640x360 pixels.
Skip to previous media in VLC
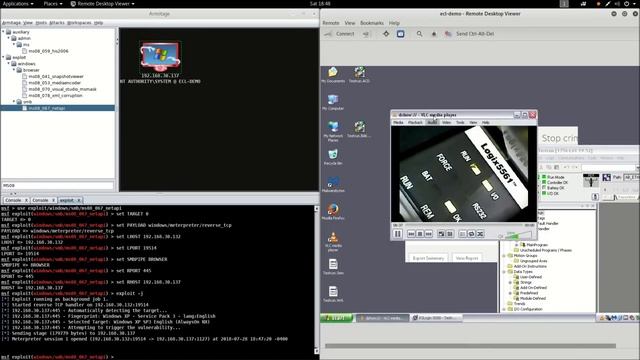[411, 234]
